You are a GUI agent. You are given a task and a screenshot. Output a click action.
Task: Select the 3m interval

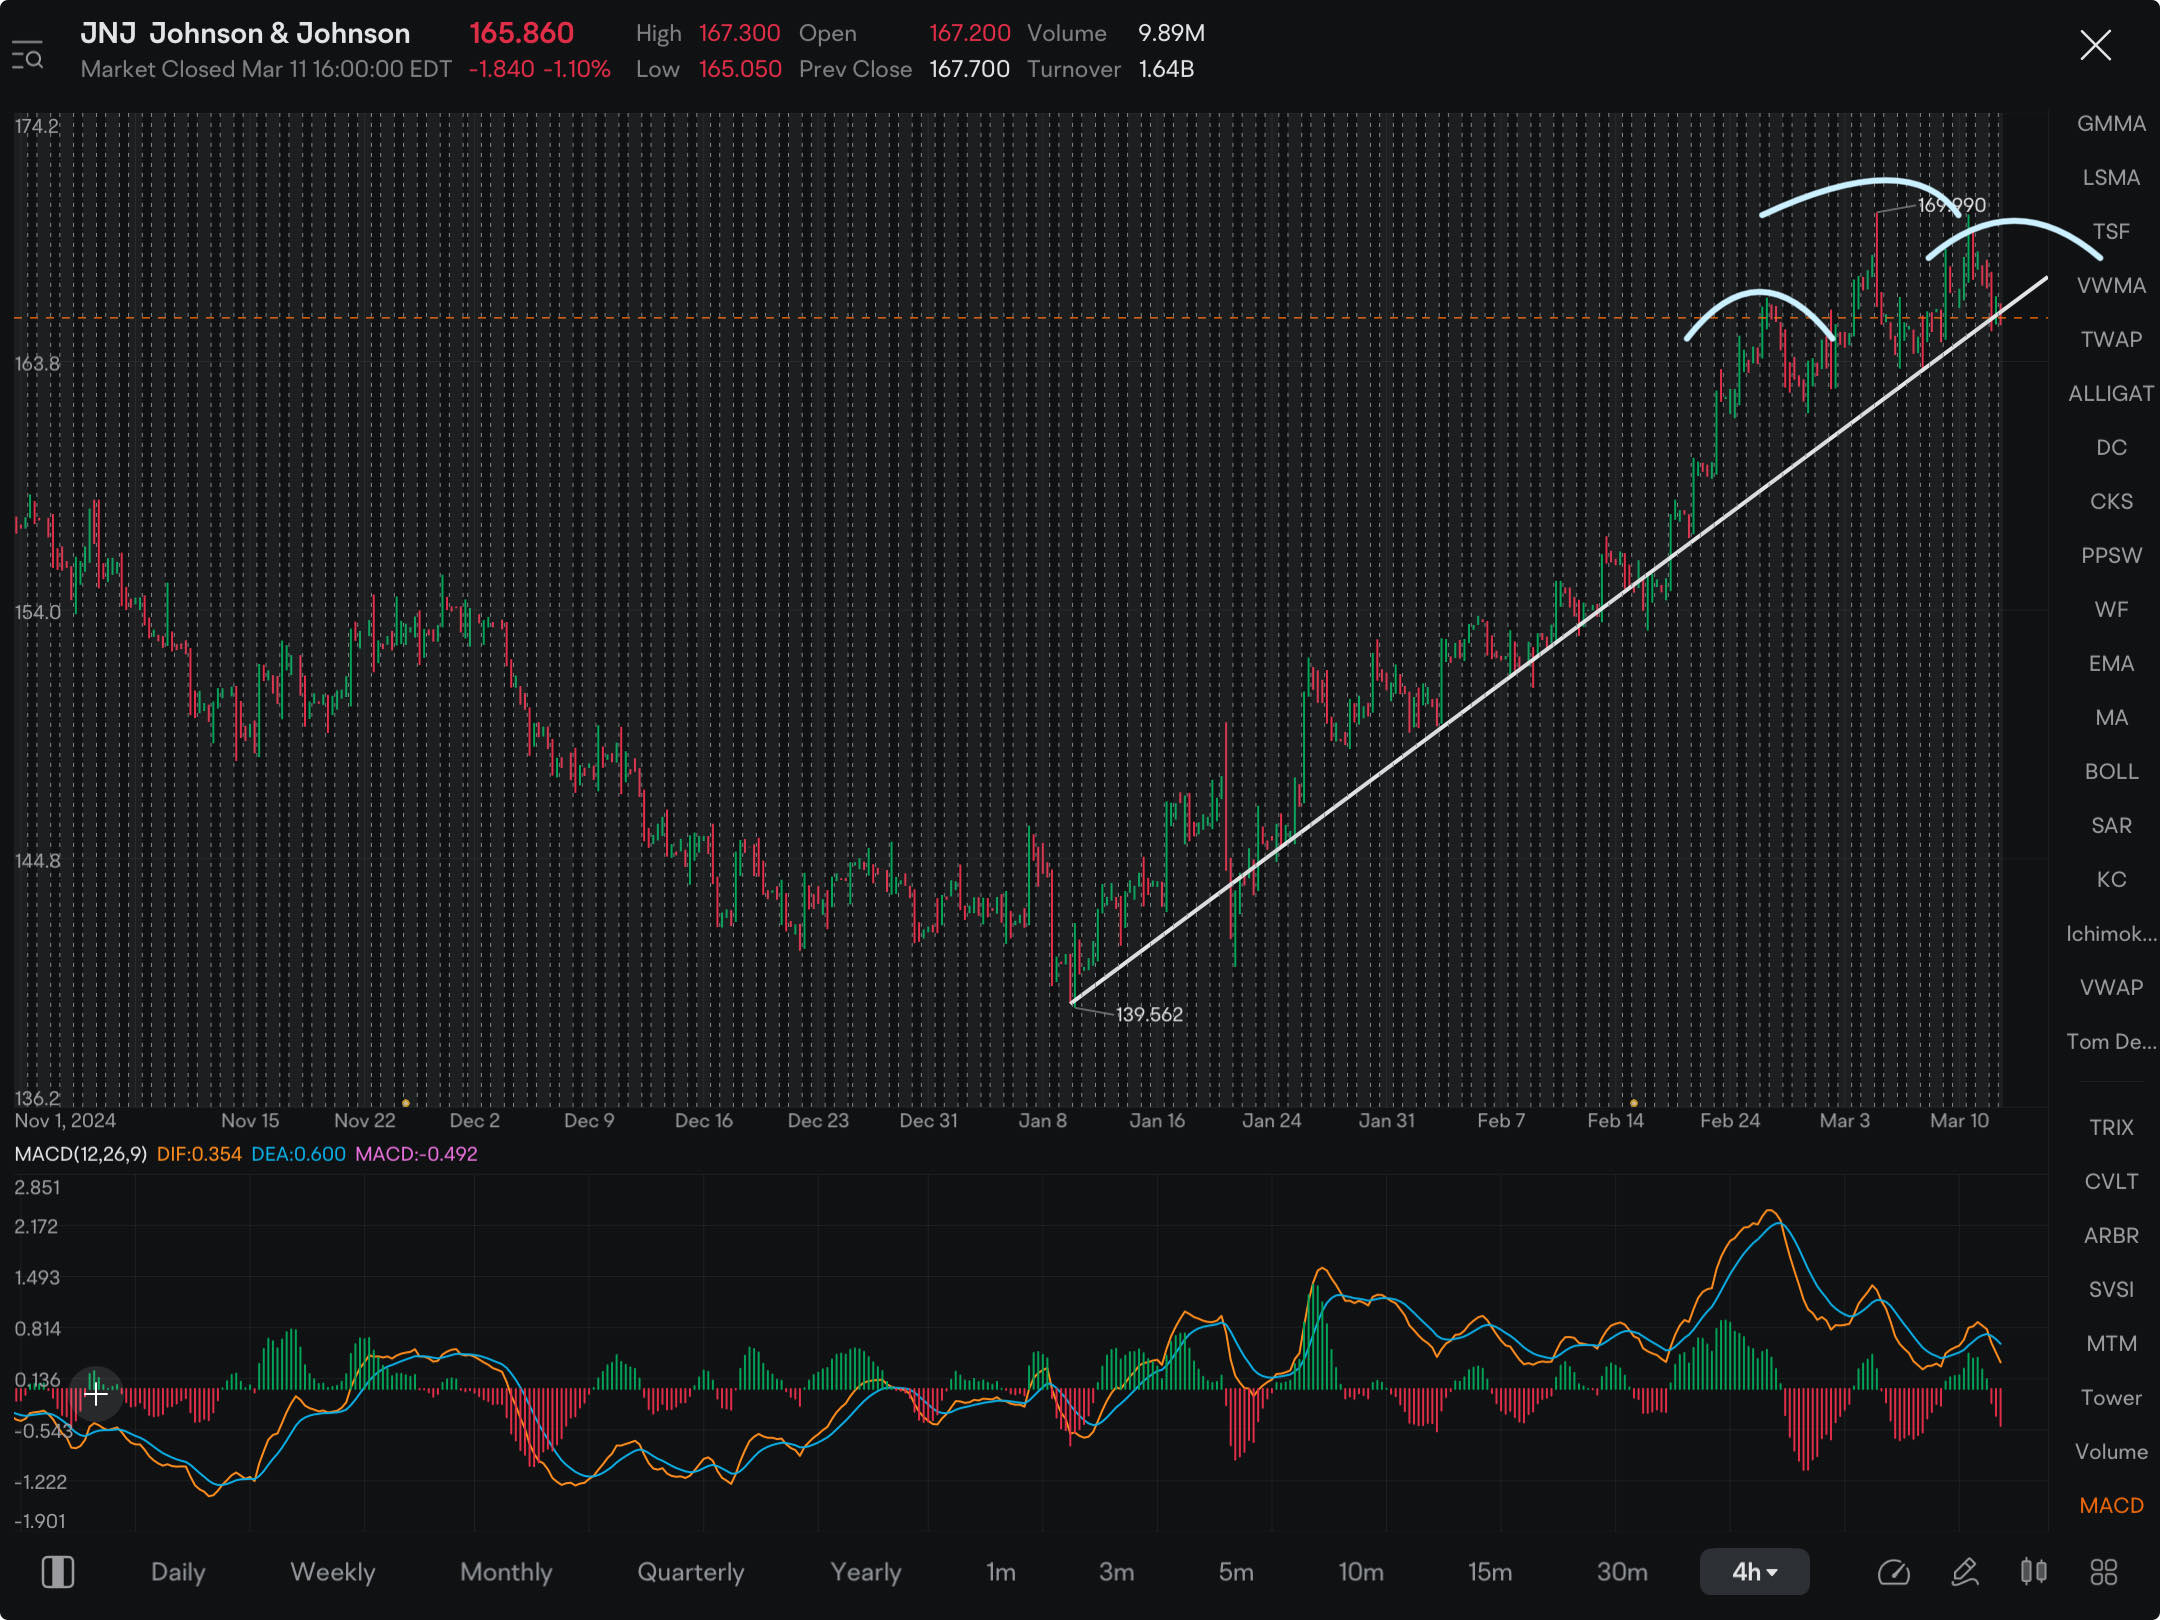[1116, 1572]
